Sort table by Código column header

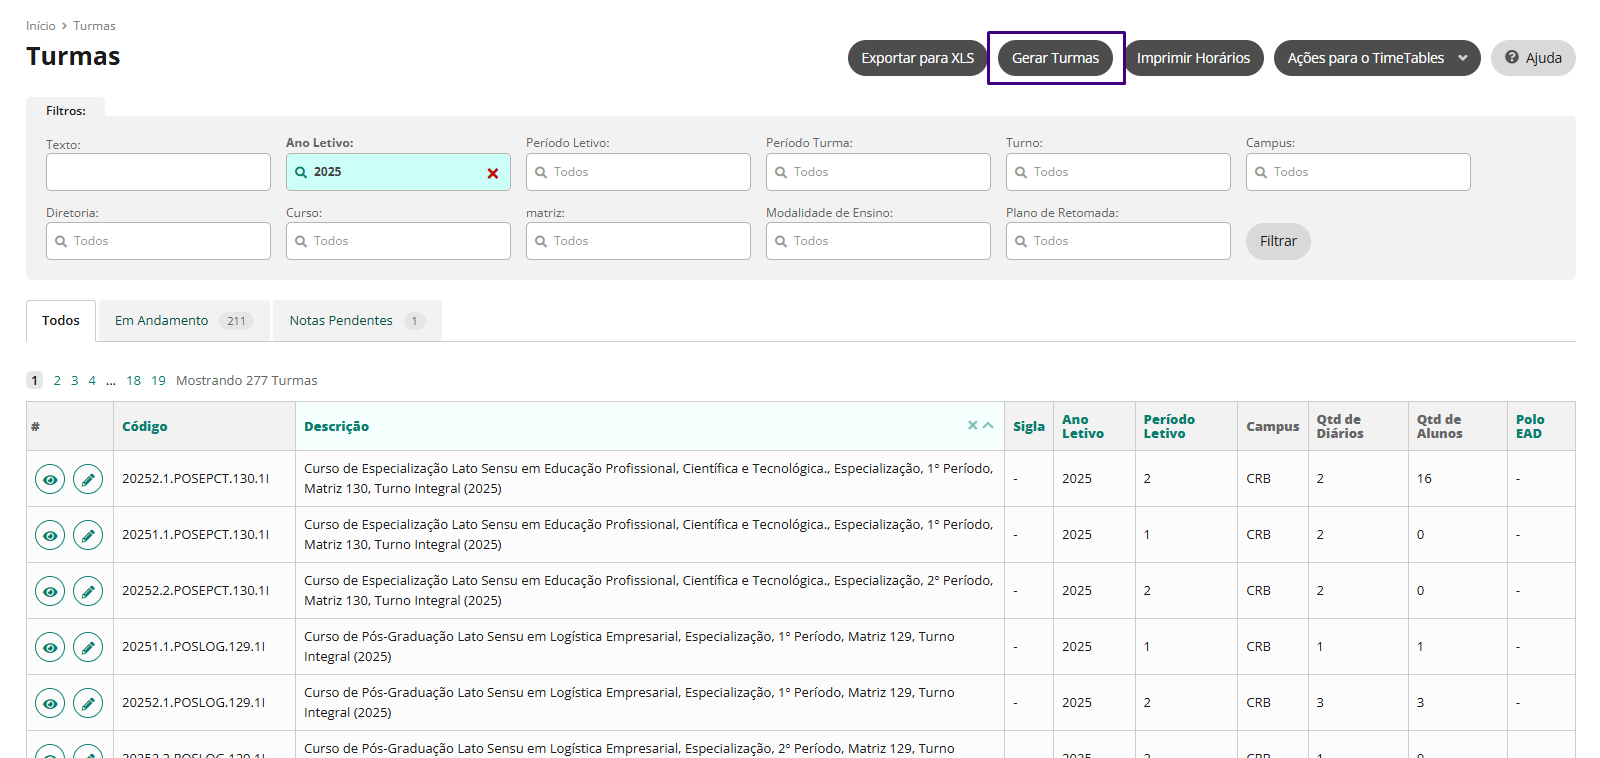point(145,426)
